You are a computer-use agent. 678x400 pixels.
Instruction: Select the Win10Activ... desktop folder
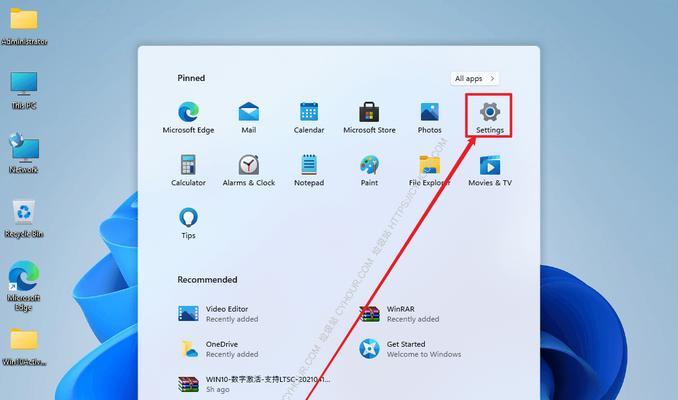coord(24,347)
